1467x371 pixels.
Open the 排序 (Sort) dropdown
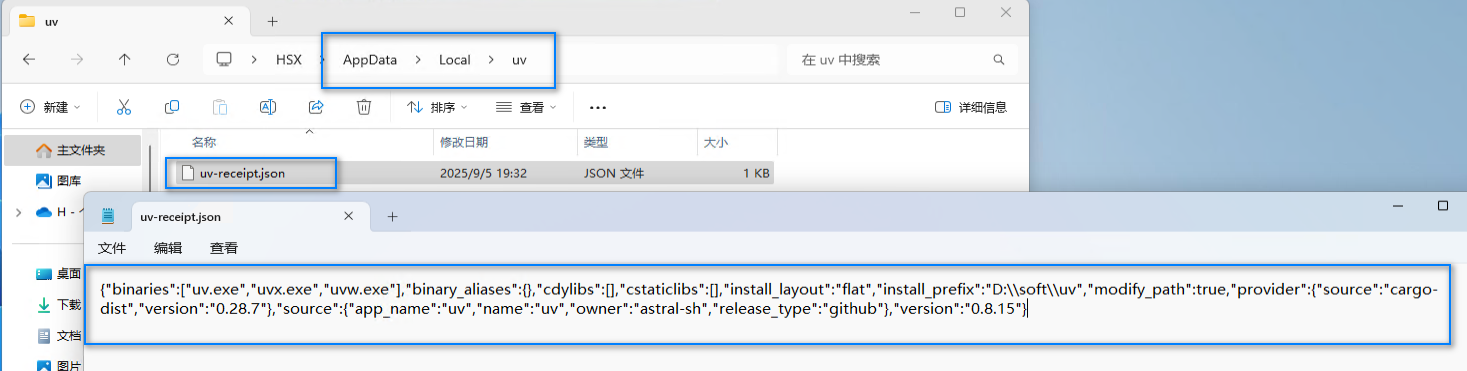[x=437, y=107]
